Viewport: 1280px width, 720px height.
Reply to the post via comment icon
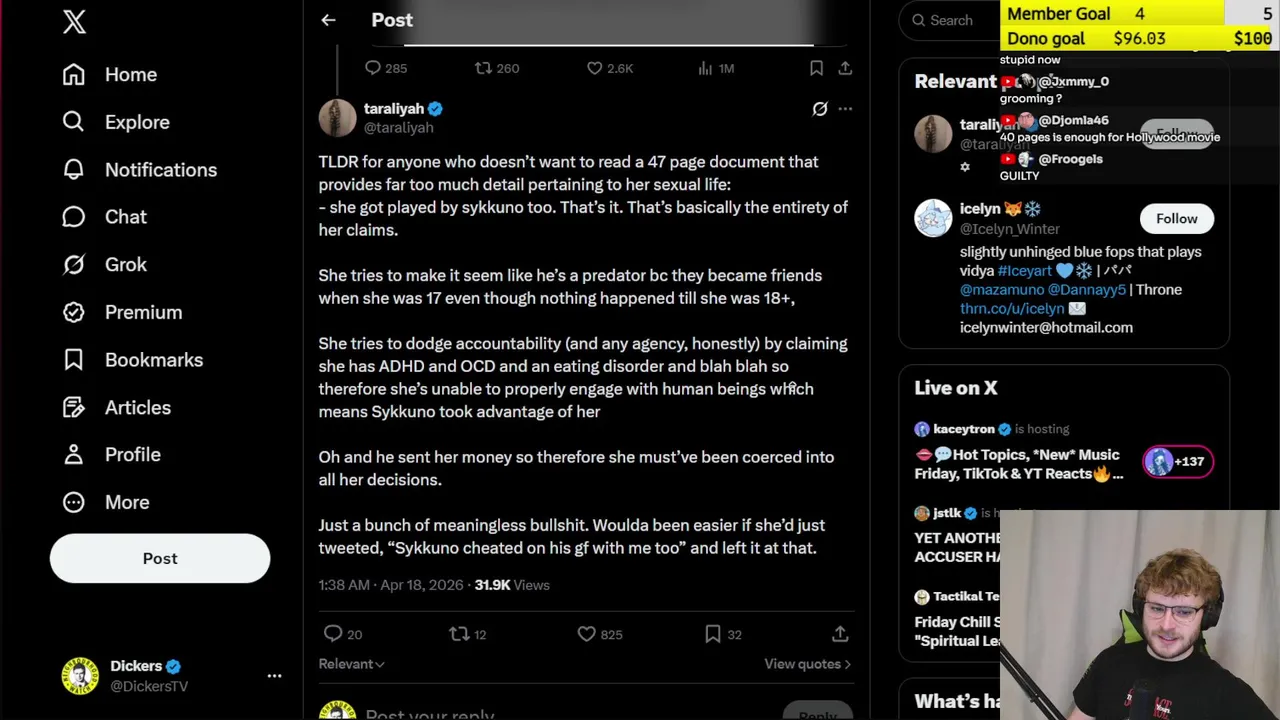pyautogui.click(x=333, y=634)
